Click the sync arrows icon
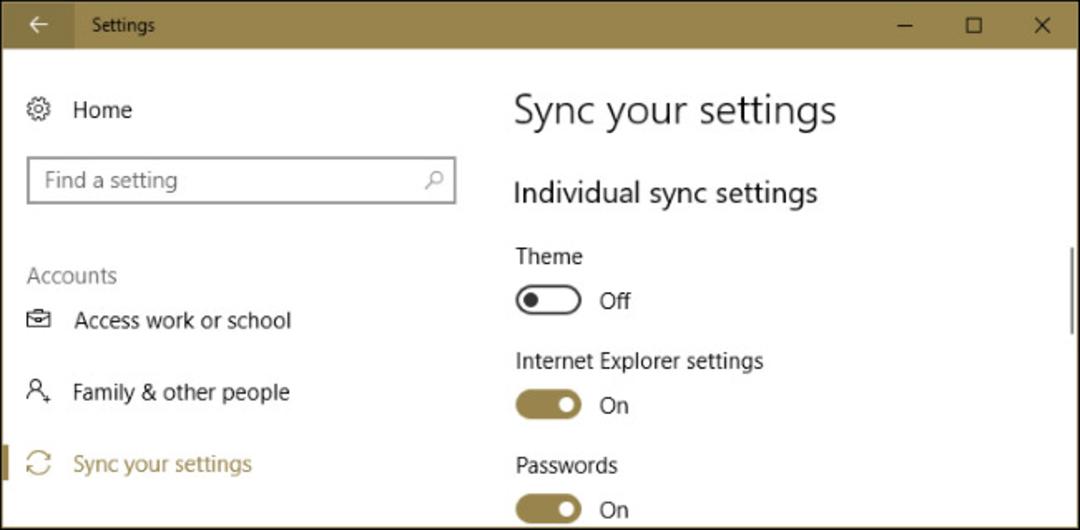1080x530 pixels. (39, 463)
